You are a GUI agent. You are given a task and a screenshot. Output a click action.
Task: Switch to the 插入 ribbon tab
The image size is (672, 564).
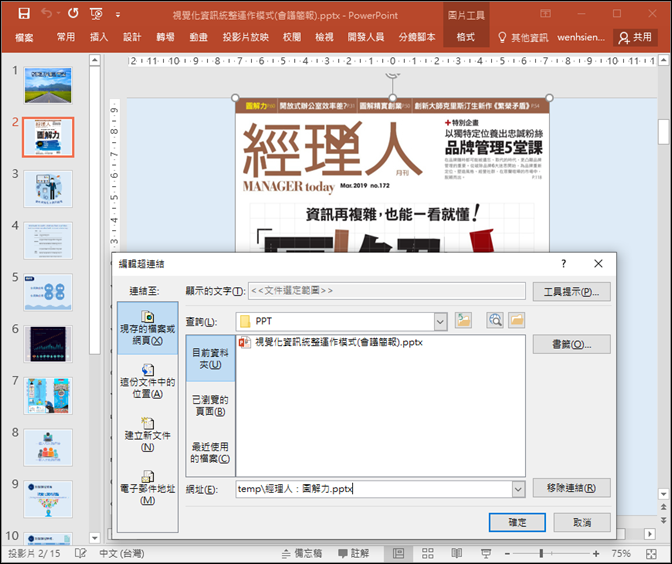coord(99,37)
